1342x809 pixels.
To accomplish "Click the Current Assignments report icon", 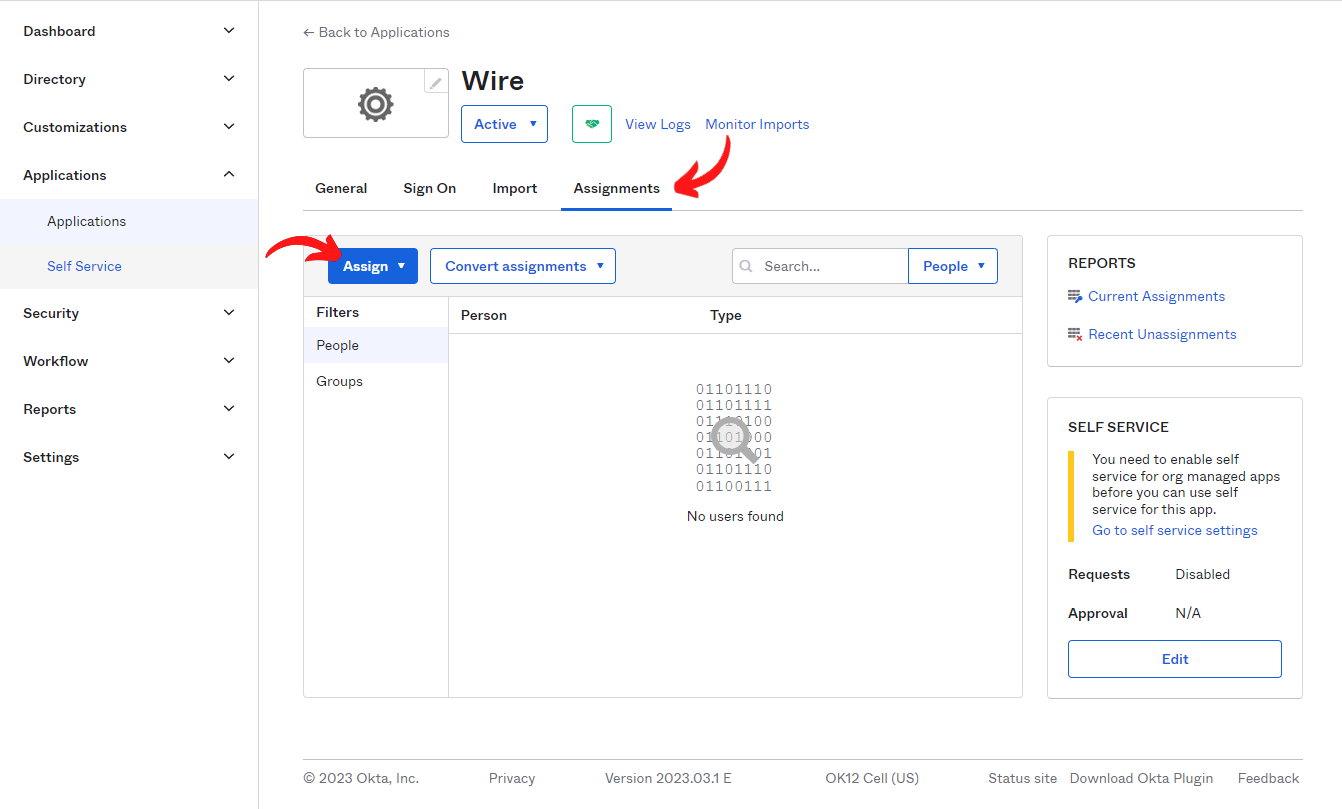I will [1075, 297].
